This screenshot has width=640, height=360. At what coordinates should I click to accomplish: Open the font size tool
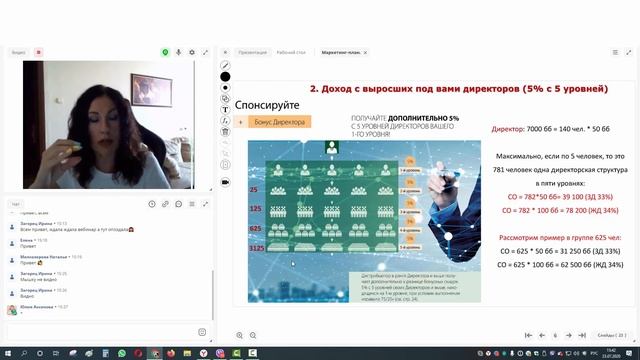(x=225, y=120)
